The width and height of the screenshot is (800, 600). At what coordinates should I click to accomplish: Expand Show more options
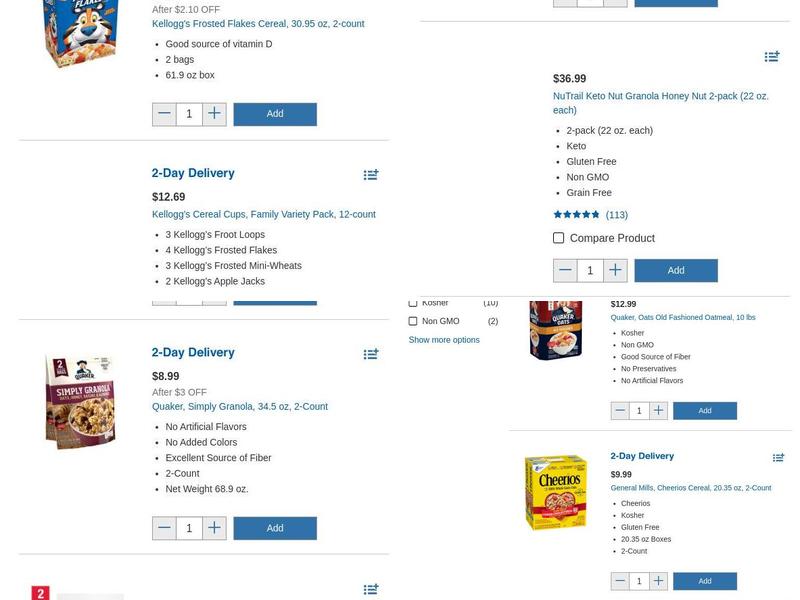443,339
